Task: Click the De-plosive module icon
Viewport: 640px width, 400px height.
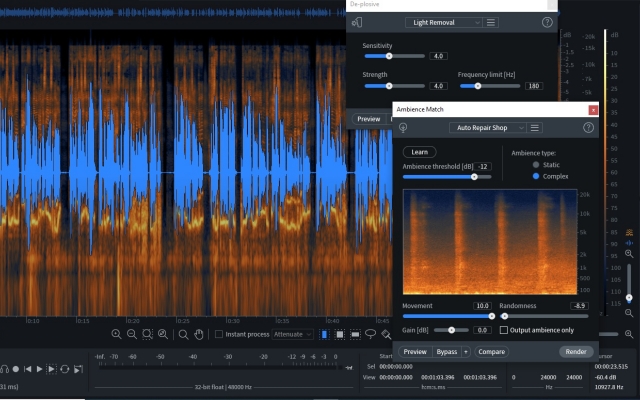Action: pyautogui.click(x=357, y=22)
